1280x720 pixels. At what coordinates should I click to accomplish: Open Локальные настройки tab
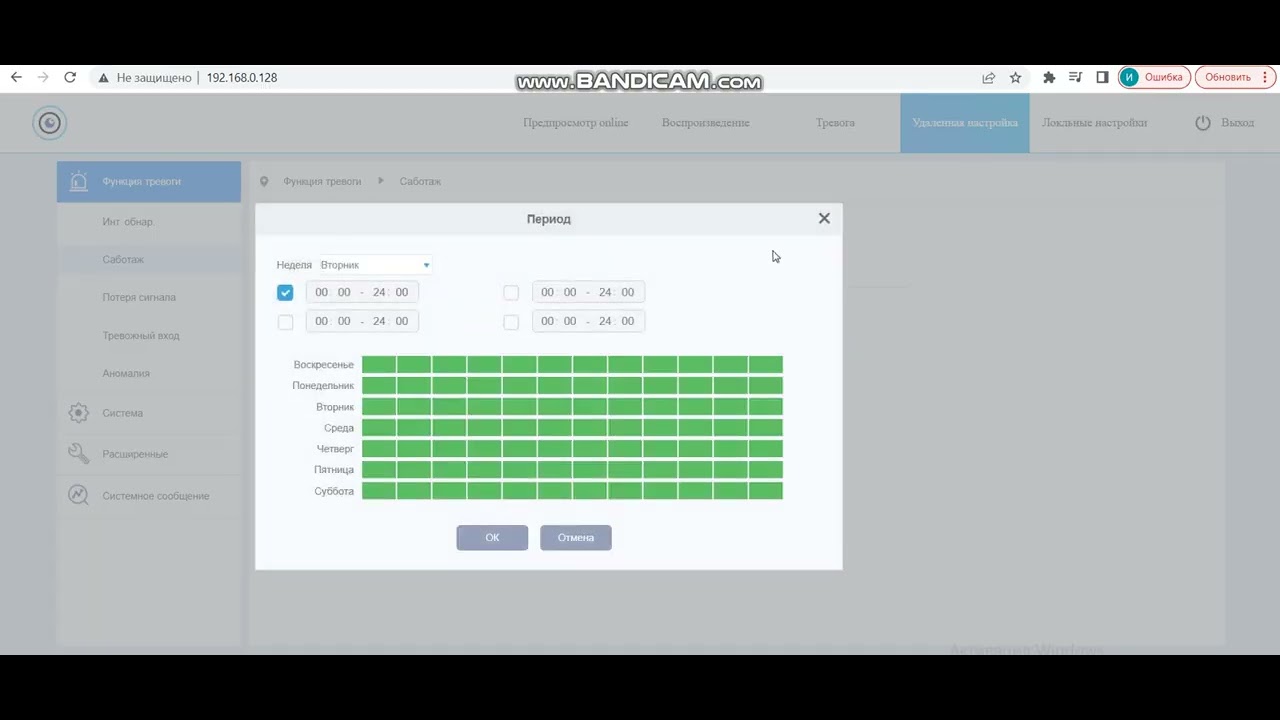1095,123
